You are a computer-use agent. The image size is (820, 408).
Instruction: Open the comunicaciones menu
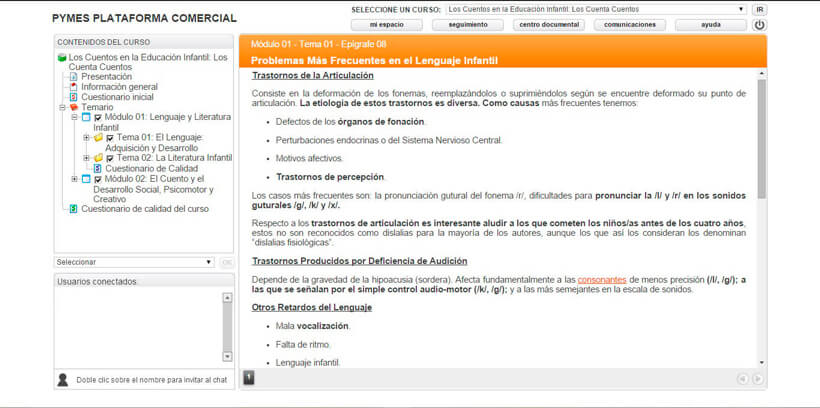[x=630, y=25]
